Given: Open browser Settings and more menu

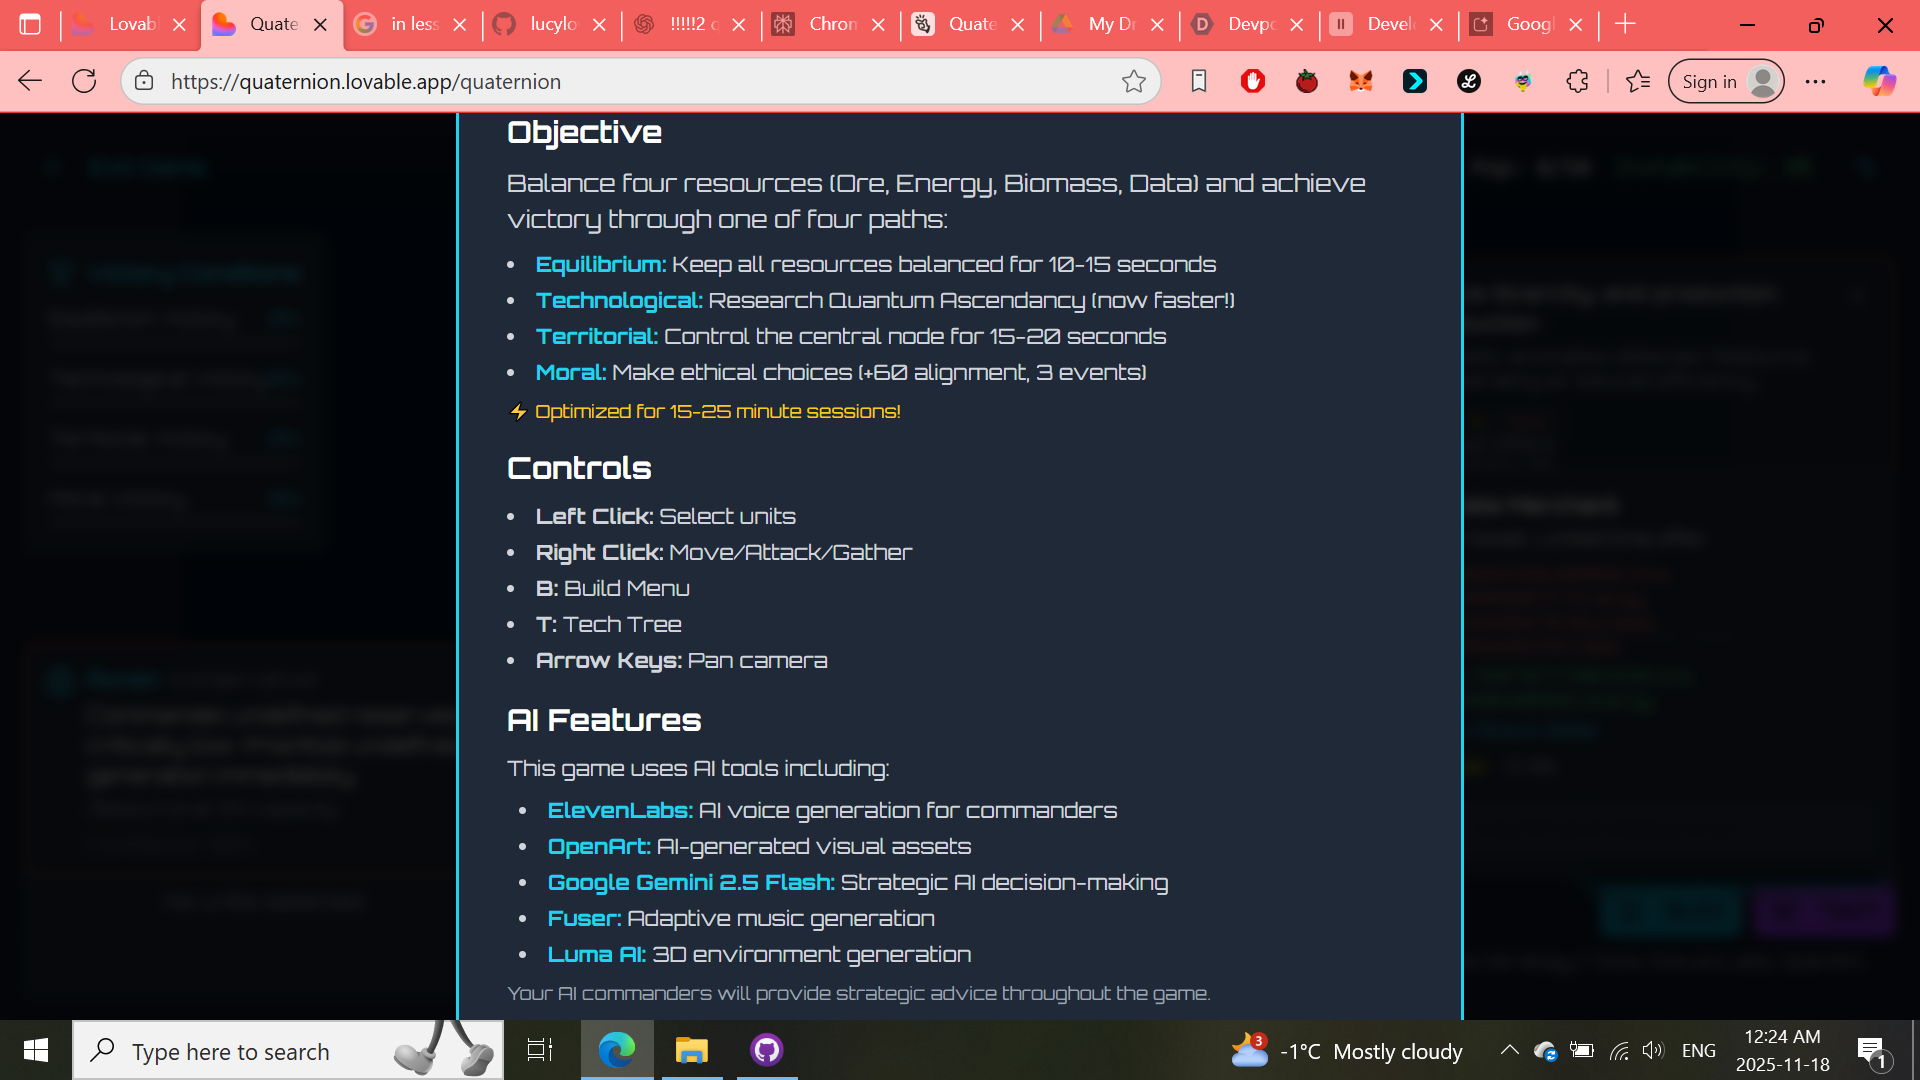Looking at the screenshot, I should pos(1815,81).
